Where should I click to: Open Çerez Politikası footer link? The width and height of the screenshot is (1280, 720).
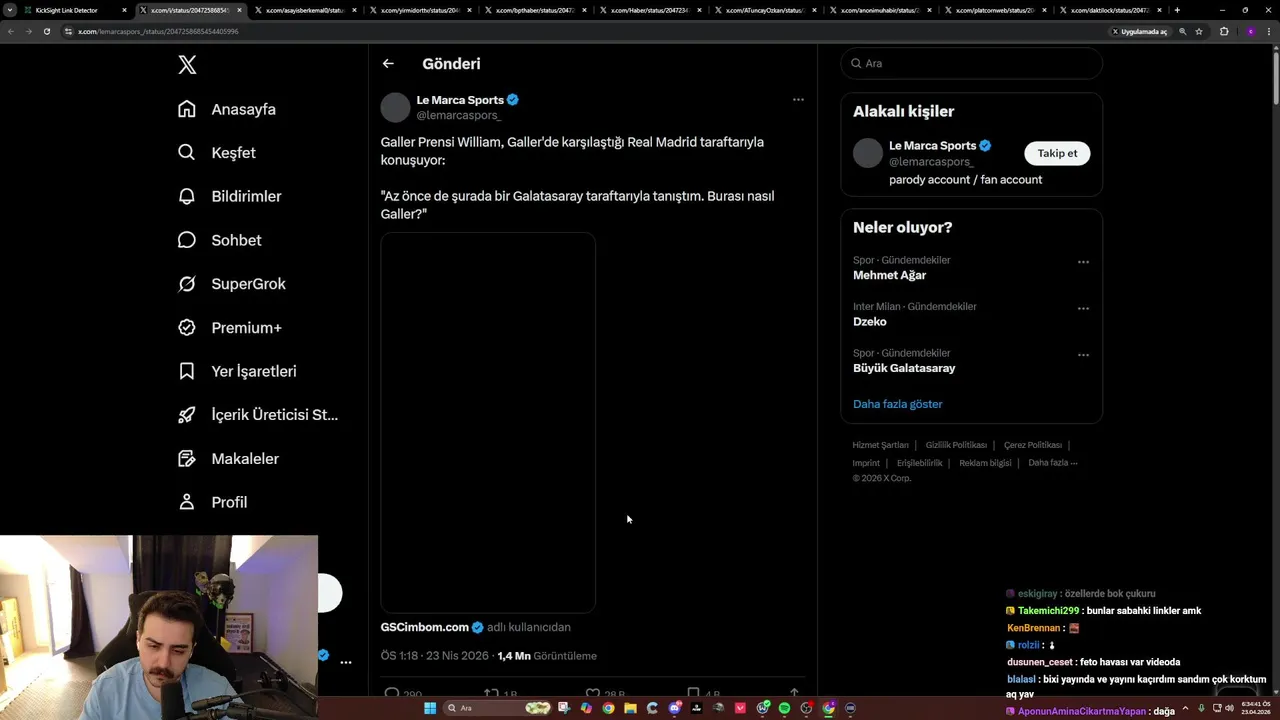[1033, 445]
